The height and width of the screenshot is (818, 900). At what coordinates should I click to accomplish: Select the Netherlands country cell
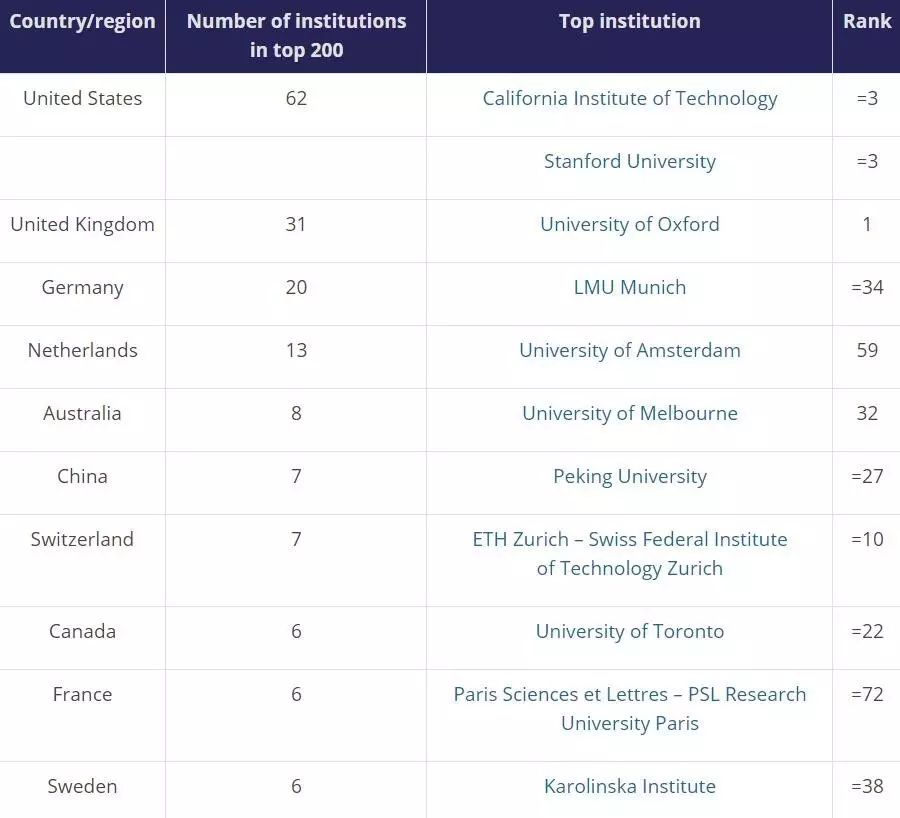click(82, 350)
